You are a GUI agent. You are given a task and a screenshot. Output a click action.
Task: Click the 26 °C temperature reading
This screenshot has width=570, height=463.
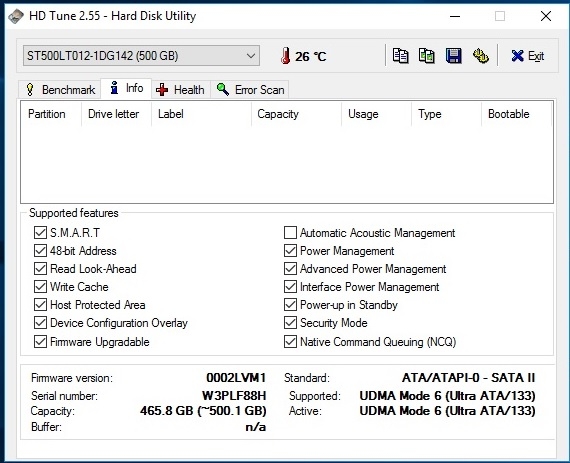tap(310, 57)
